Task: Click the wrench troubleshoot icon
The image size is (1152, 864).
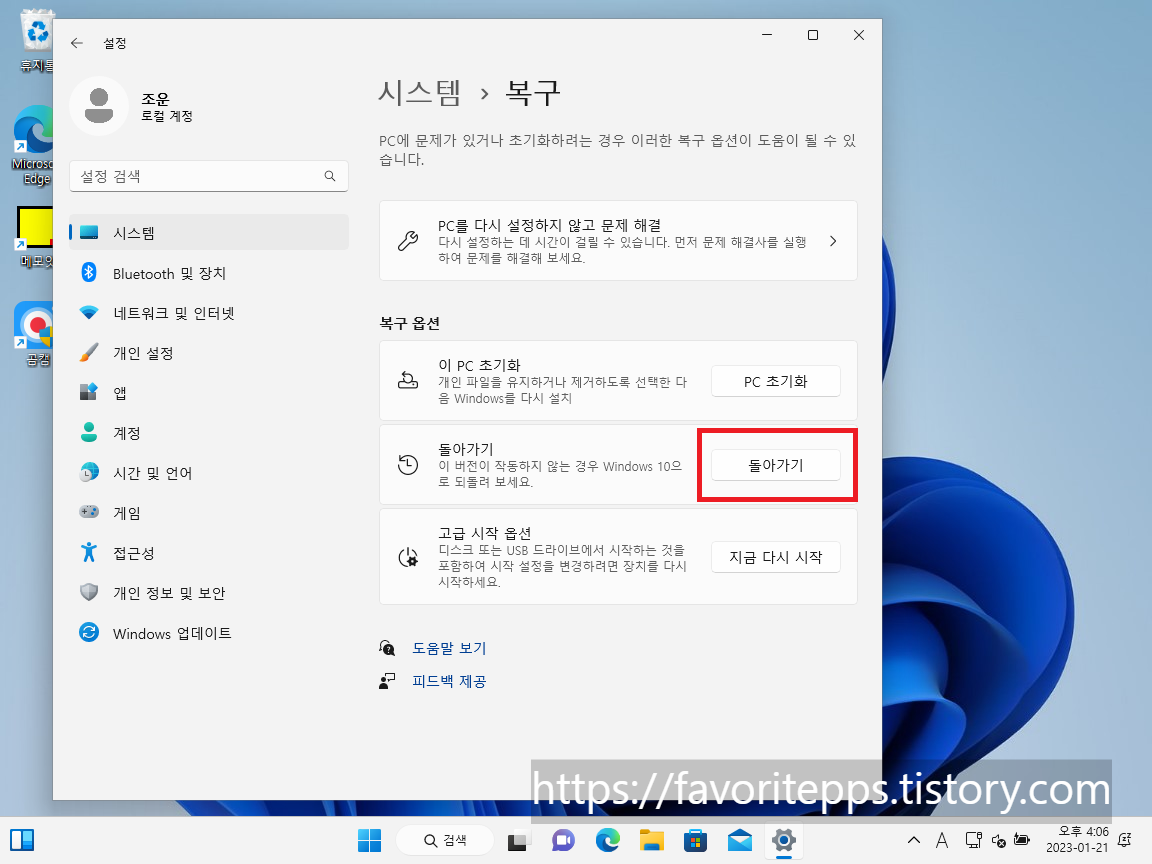Action: (x=408, y=241)
